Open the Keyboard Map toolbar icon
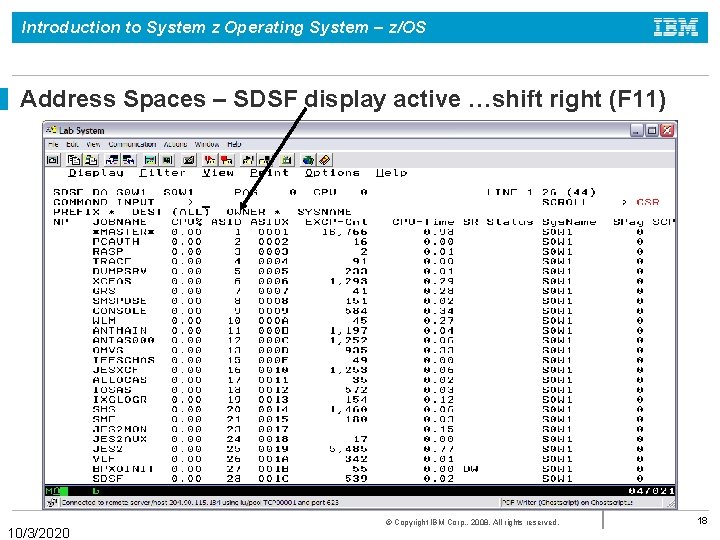 (188, 160)
